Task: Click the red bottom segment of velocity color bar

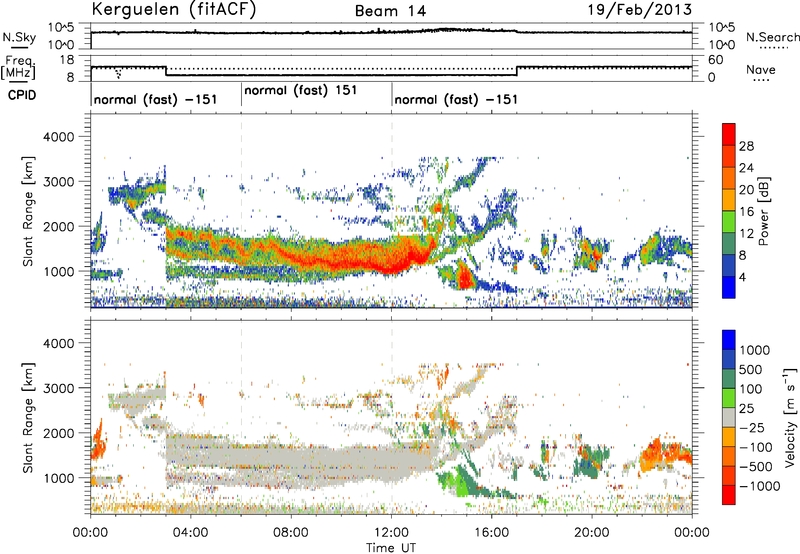Action: [x=729, y=495]
